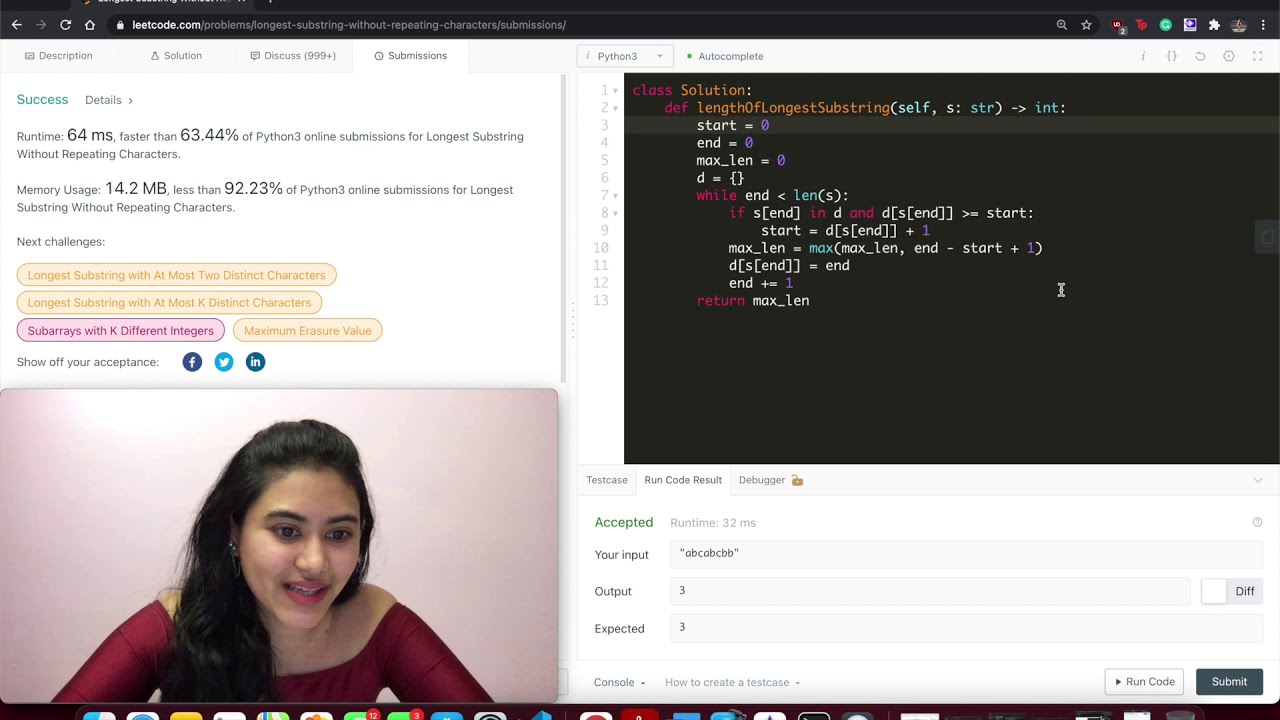
Task: Fold code at line 2 arrow
Action: pyautogui.click(x=615, y=108)
